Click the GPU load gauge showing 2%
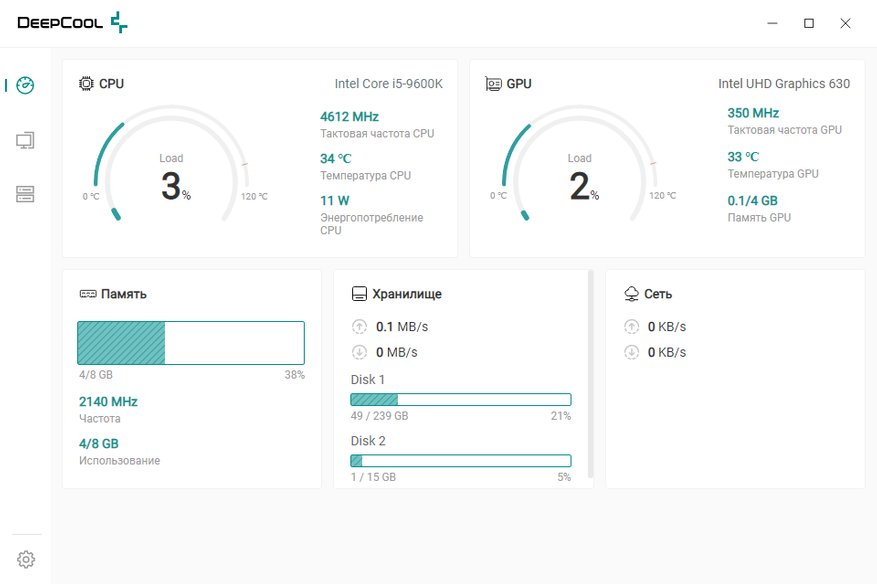 coord(579,163)
